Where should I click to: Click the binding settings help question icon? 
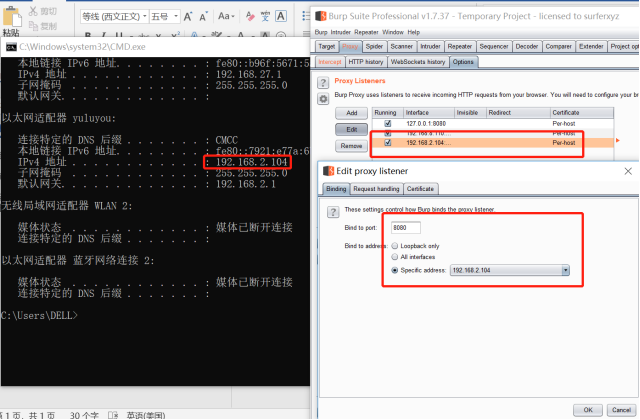[333, 212]
